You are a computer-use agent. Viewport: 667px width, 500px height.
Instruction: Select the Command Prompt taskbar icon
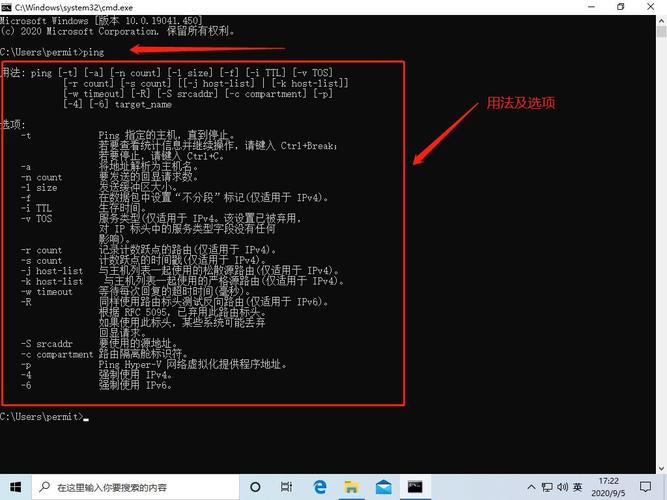click(415, 487)
